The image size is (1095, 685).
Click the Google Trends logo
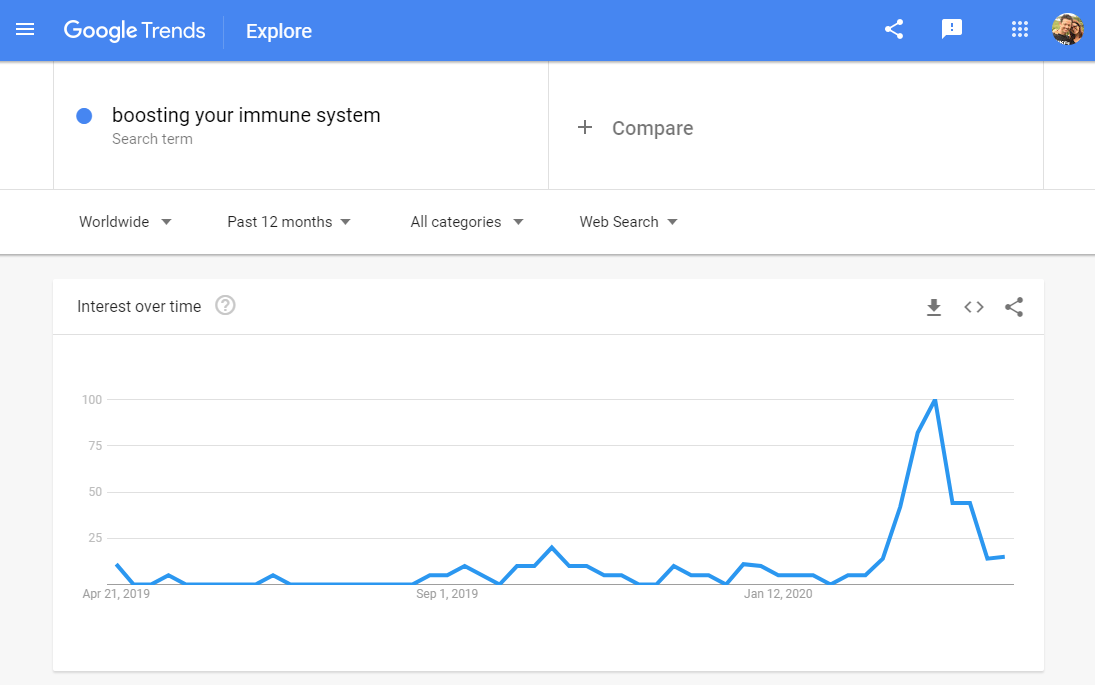pos(135,31)
